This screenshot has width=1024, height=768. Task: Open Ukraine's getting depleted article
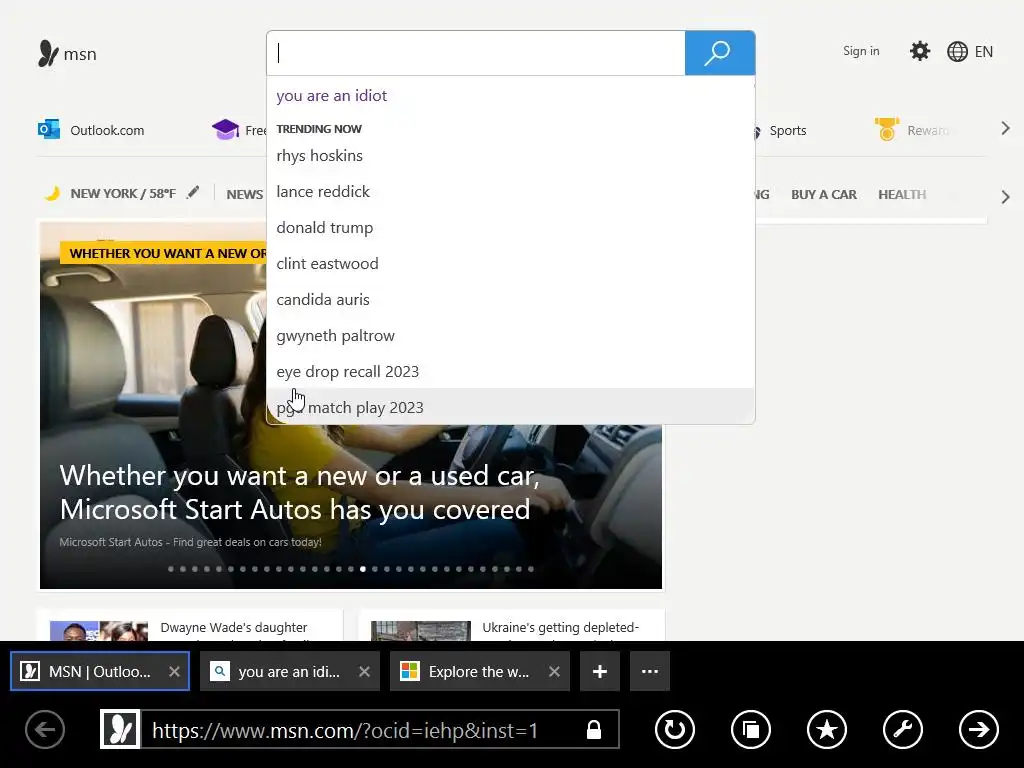(560, 627)
